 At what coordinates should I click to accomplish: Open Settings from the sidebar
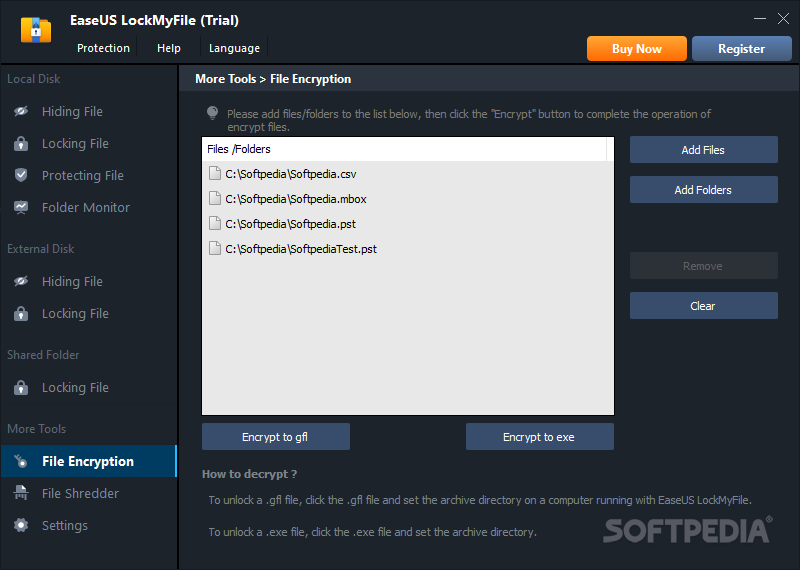click(x=89, y=526)
